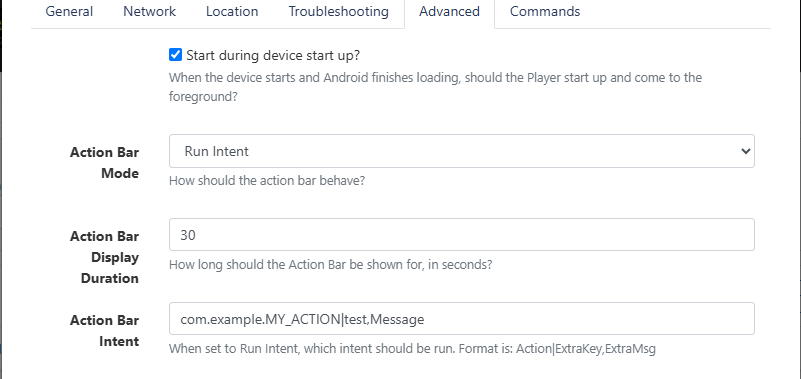Screen dimensions: 801x379
Task: Switch to the General tab
Action: (69, 12)
